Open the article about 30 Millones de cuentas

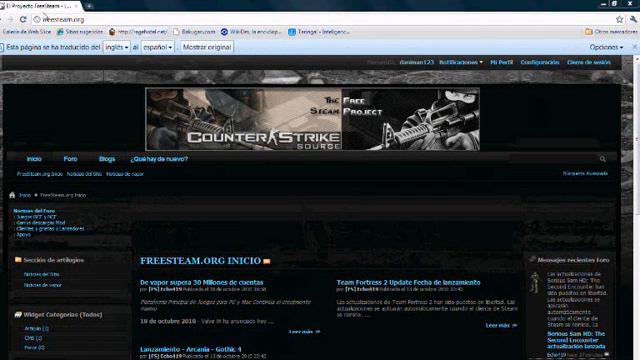point(202,282)
